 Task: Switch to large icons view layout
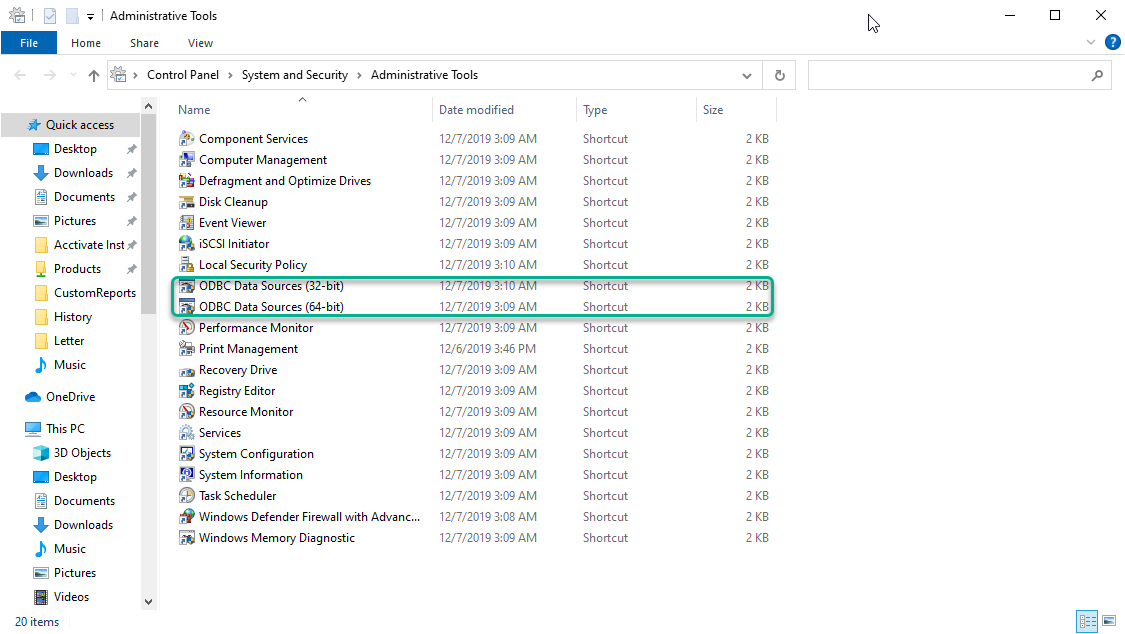pyautogui.click(x=1109, y=621)
